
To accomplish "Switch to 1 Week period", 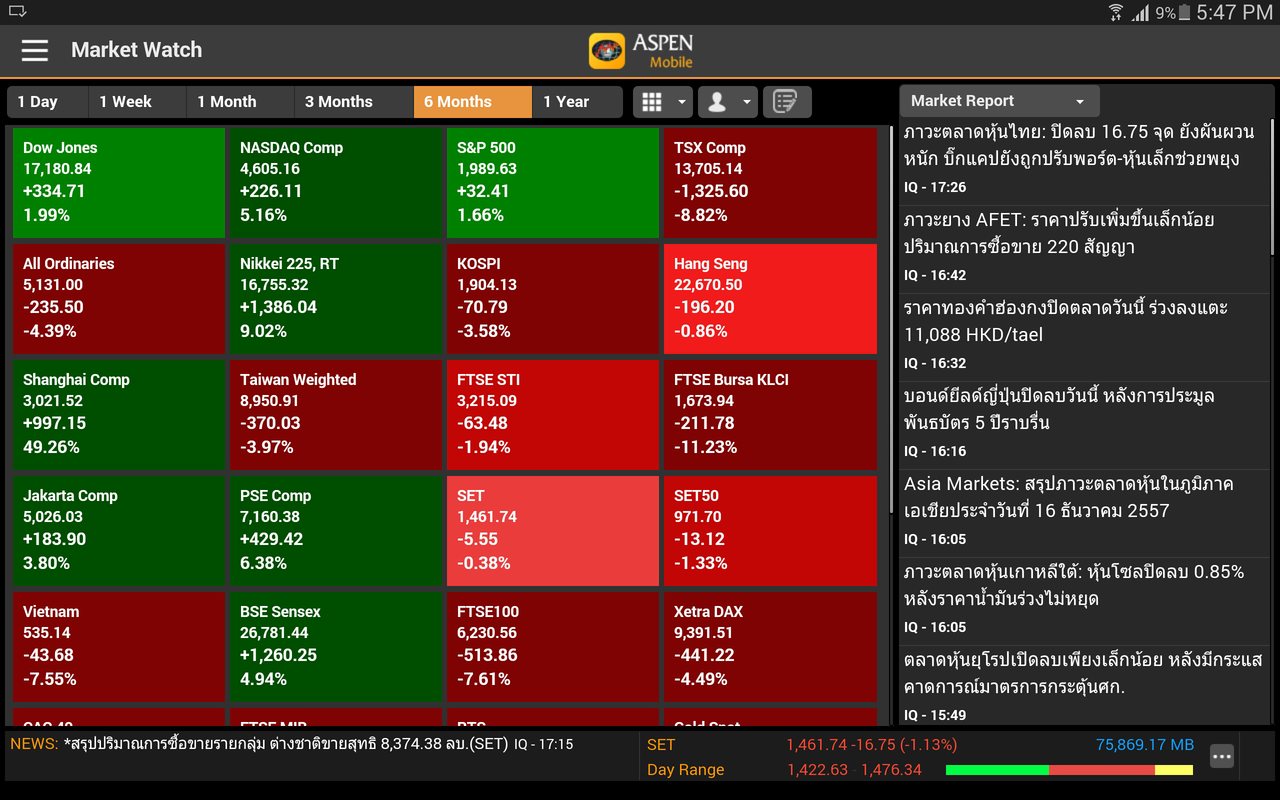I will point(137,102).
